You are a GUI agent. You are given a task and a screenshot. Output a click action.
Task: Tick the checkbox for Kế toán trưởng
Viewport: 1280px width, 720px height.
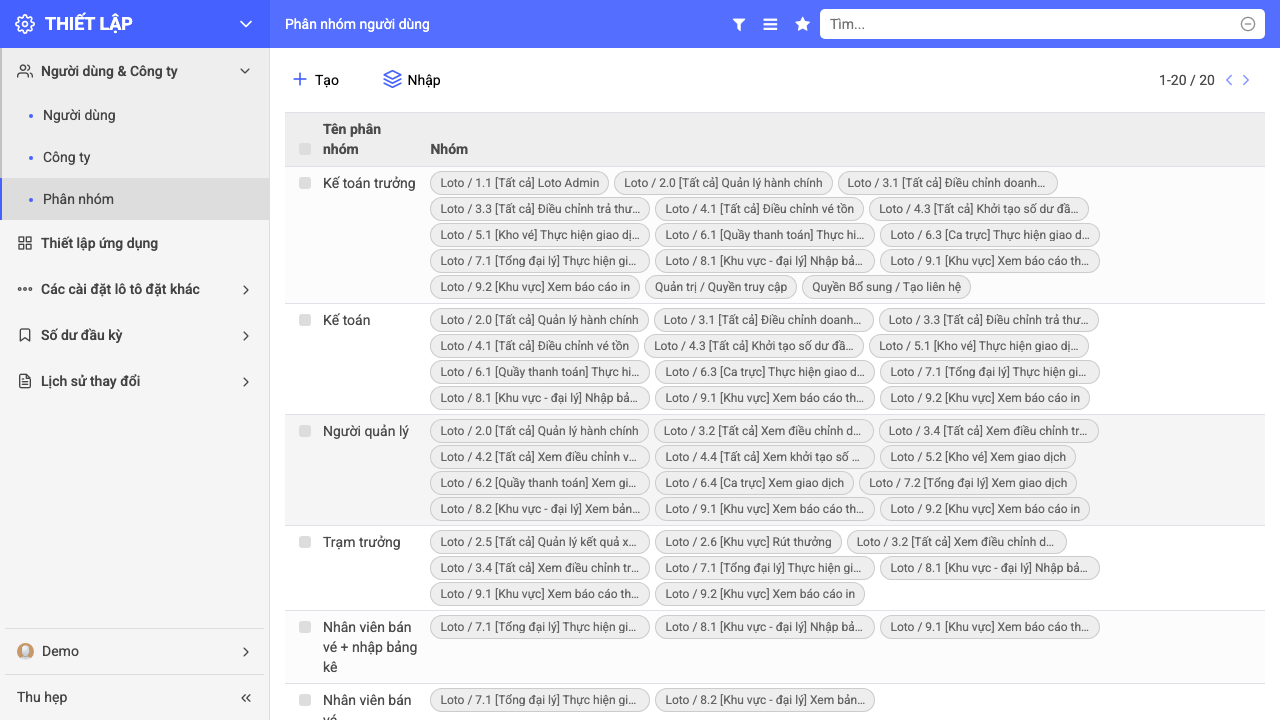click(305, 183)
